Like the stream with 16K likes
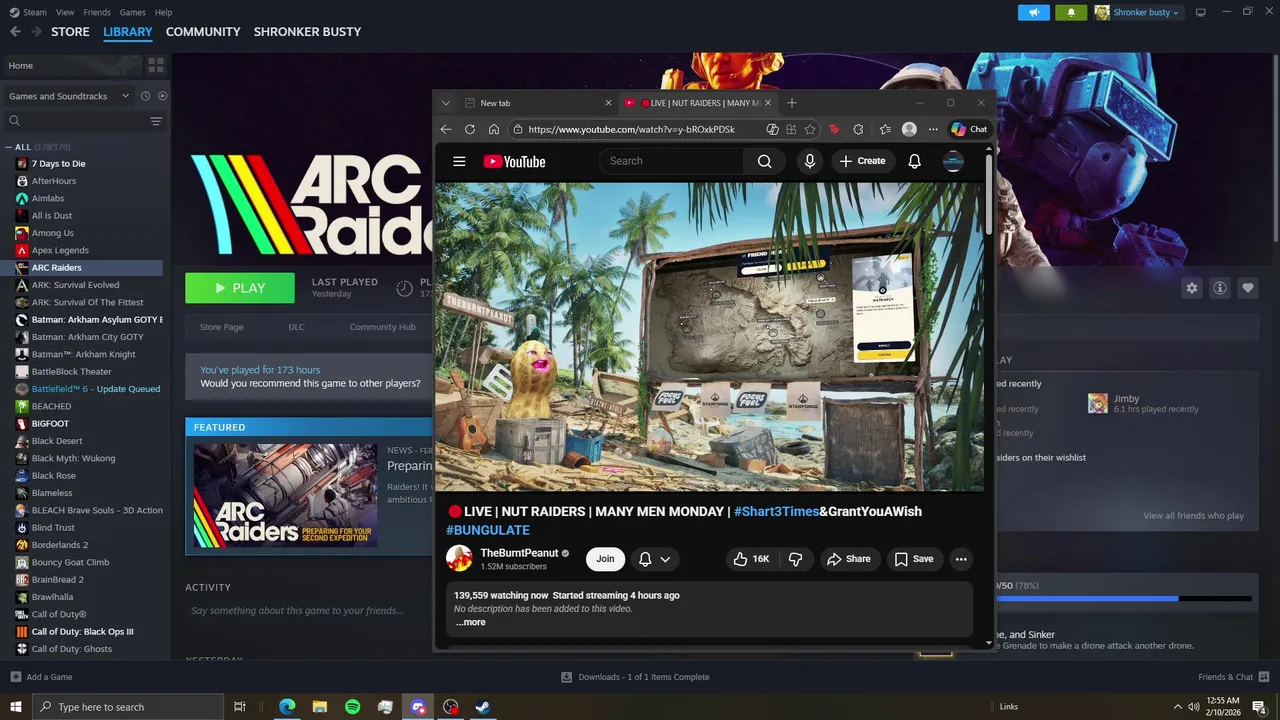 pos(752,559)
